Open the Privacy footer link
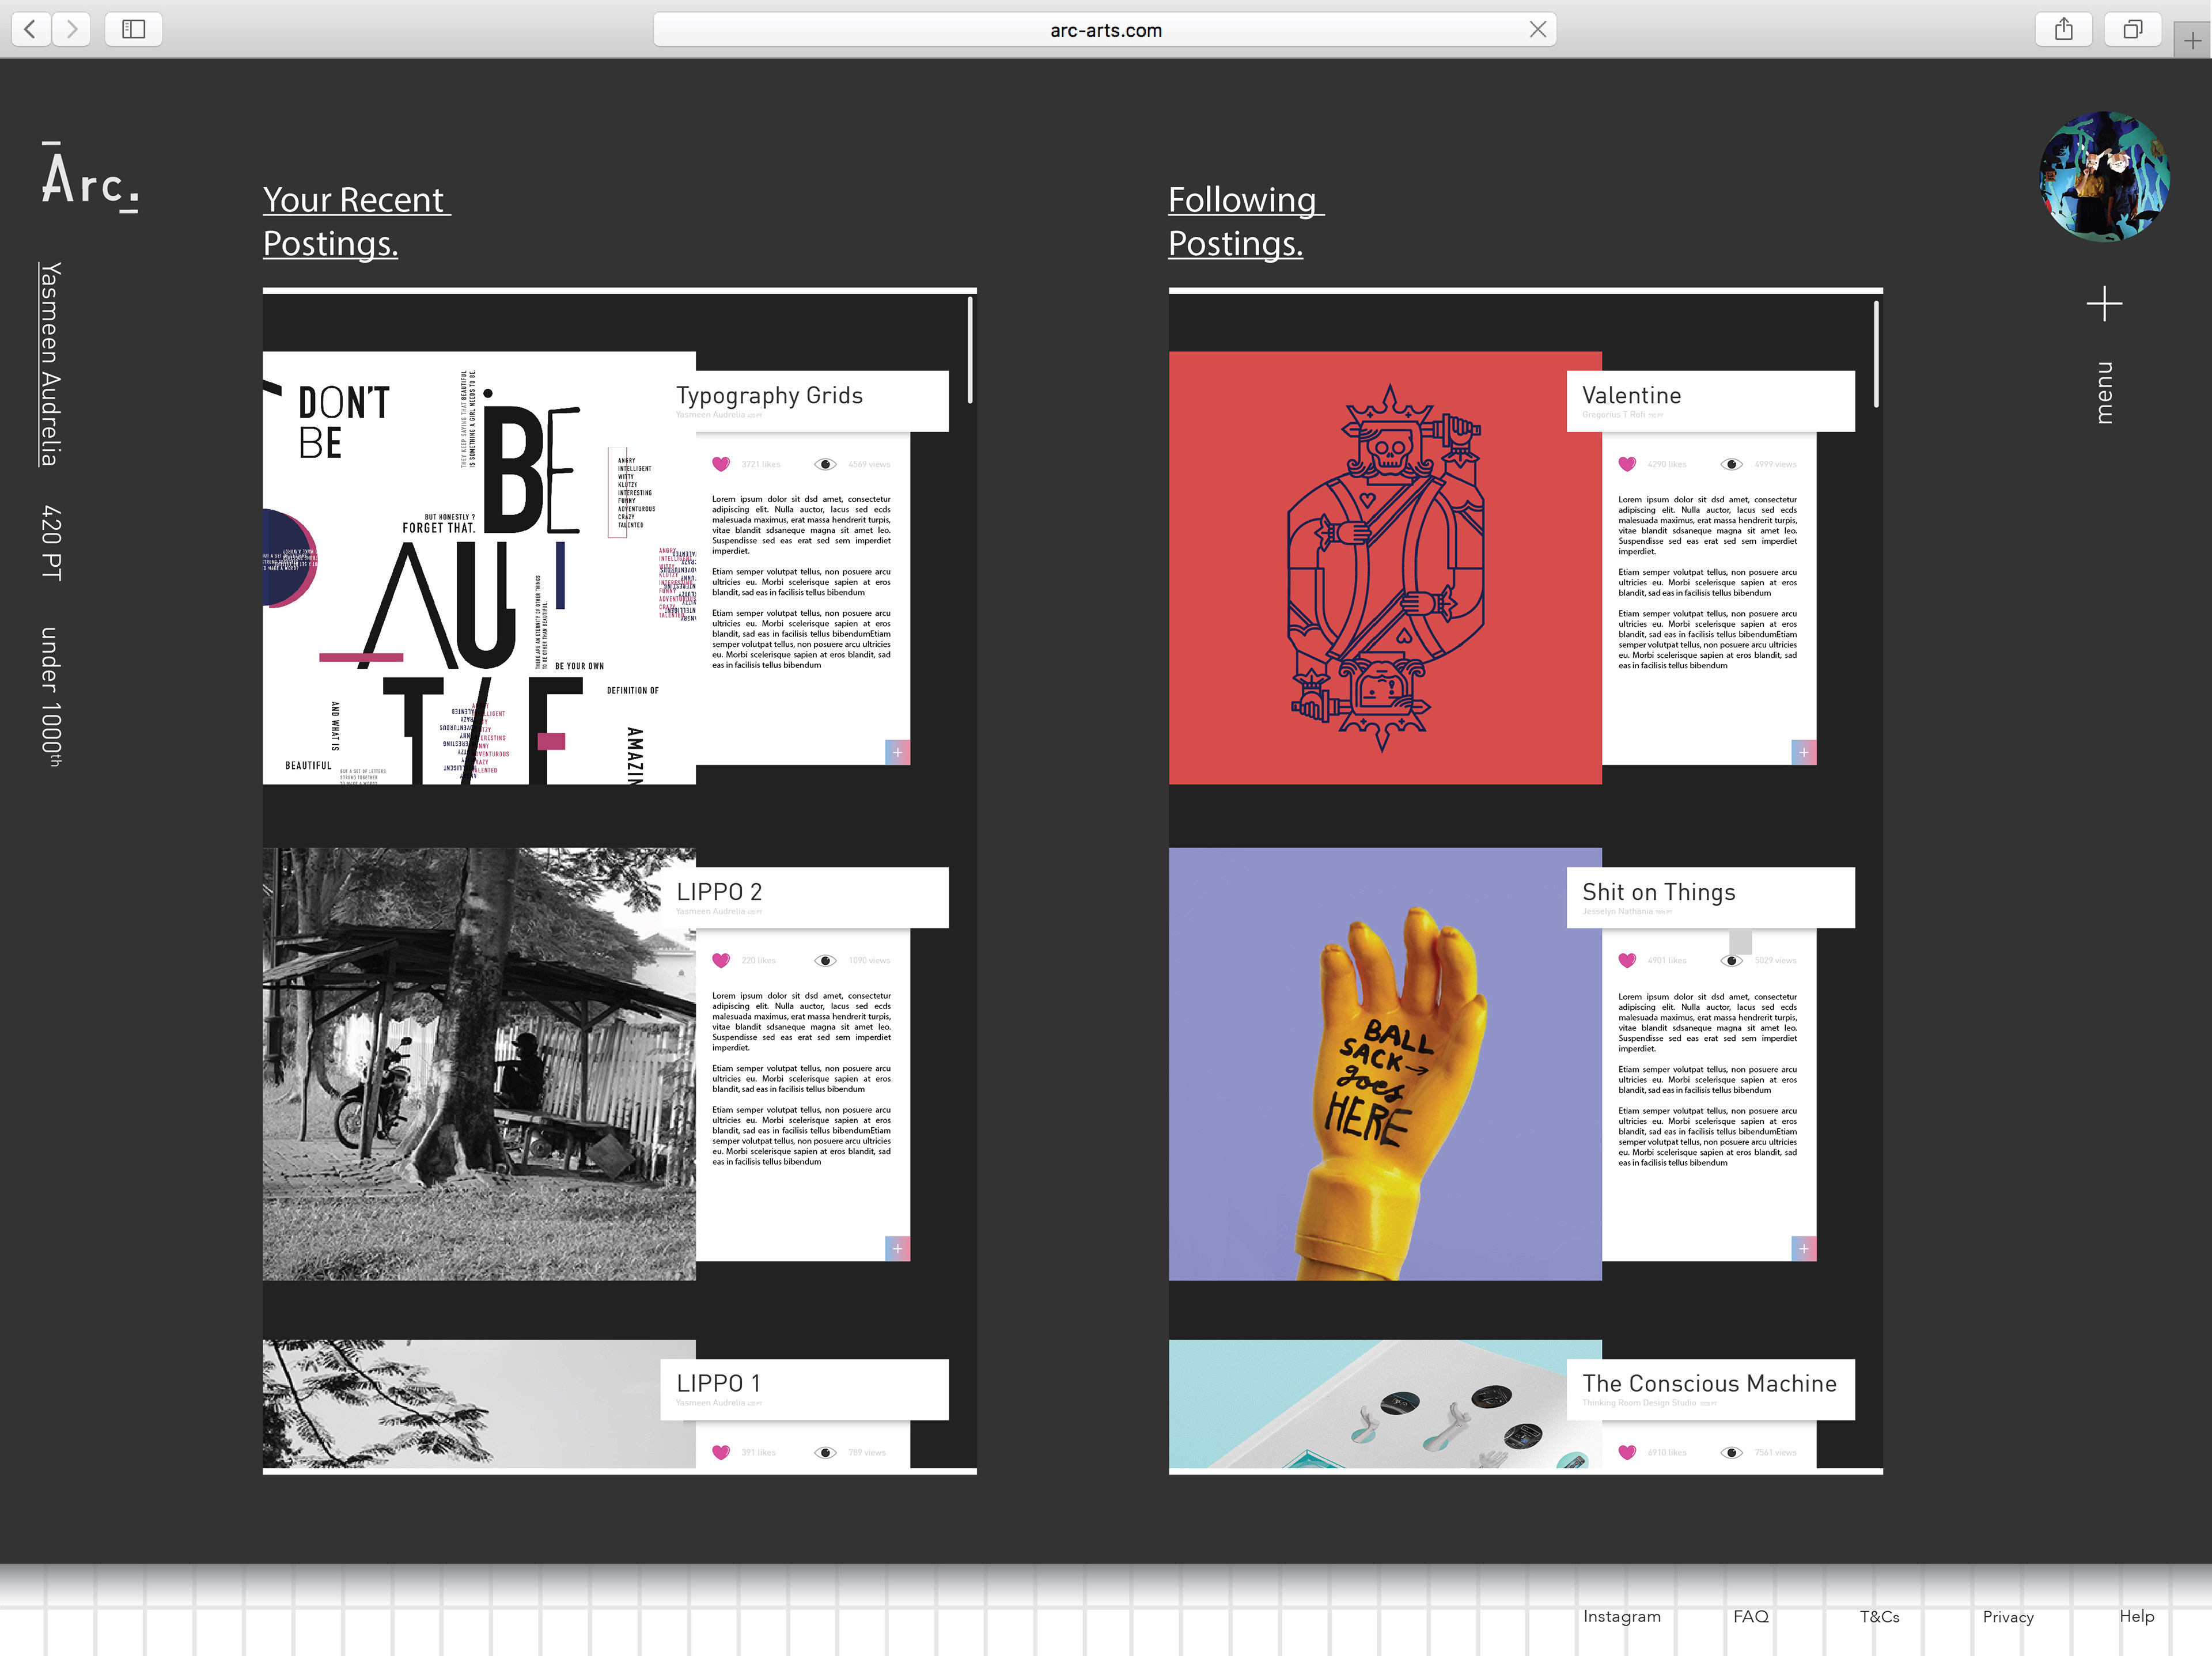The height and width of the screenshot is (1656, 2212). 2008,1617
